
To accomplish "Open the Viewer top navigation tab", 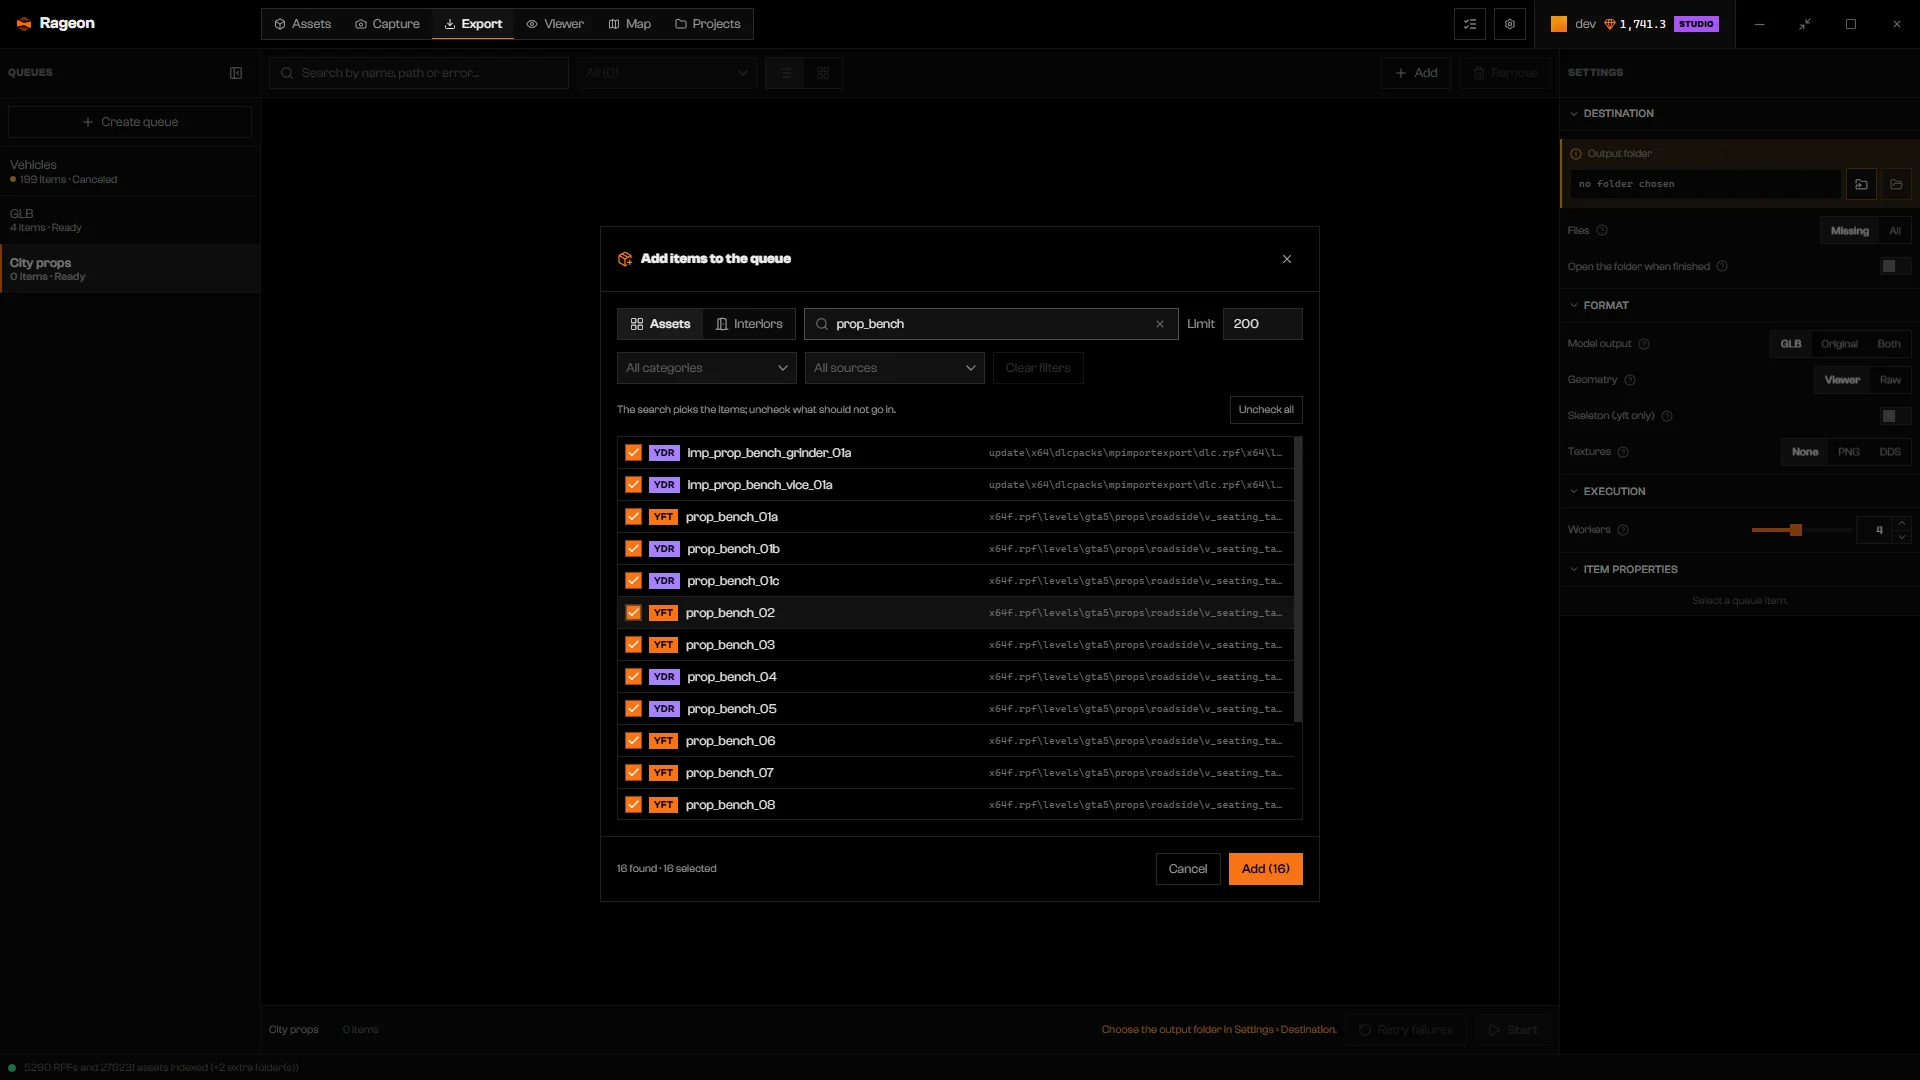I will coord(555,24).
